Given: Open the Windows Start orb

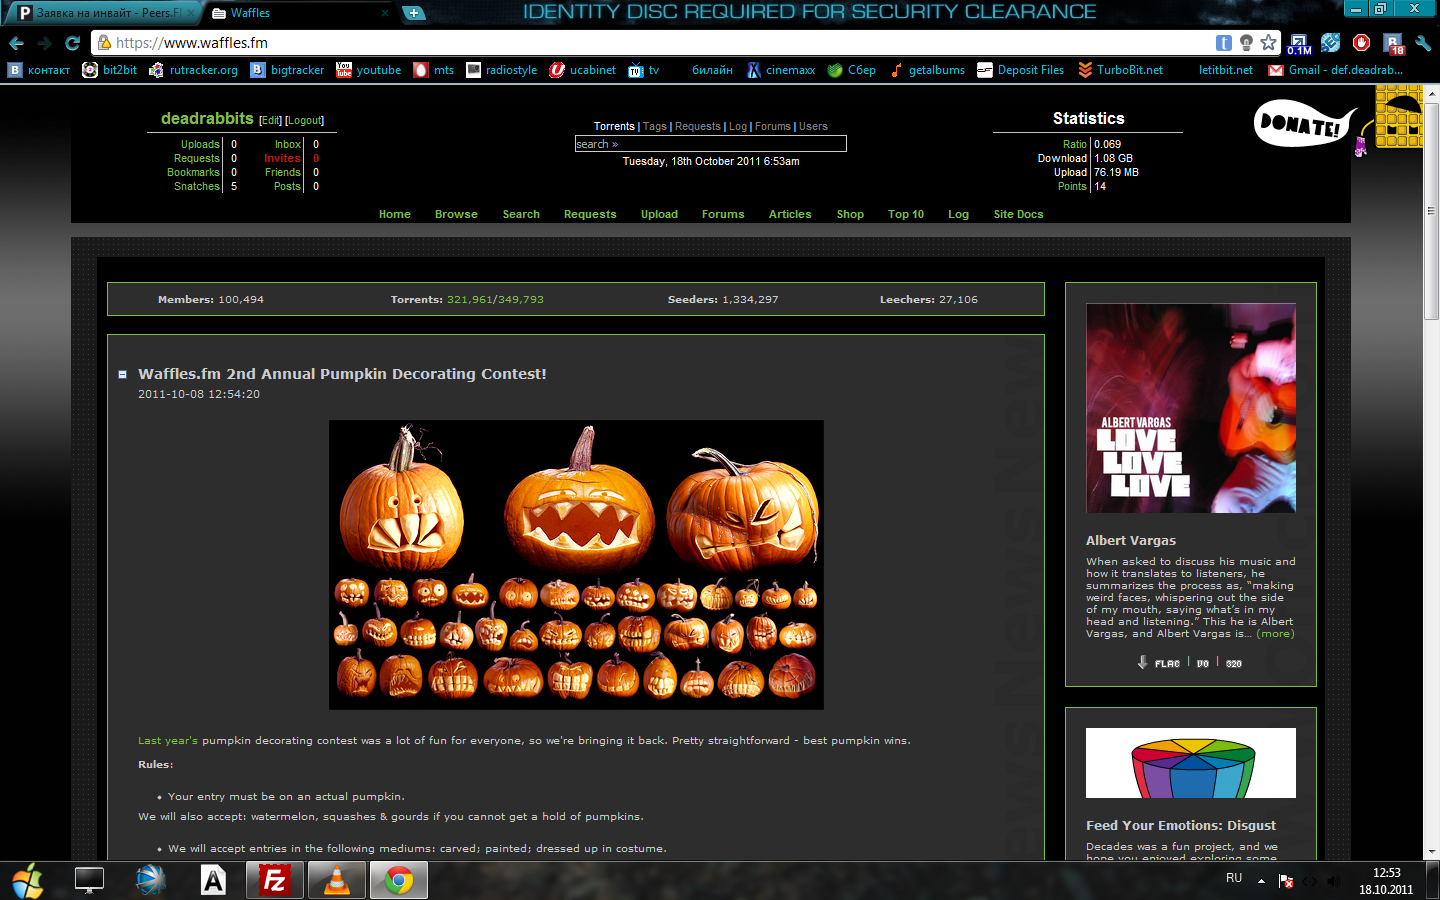Looking at the screenshot, I should point(27,881).
